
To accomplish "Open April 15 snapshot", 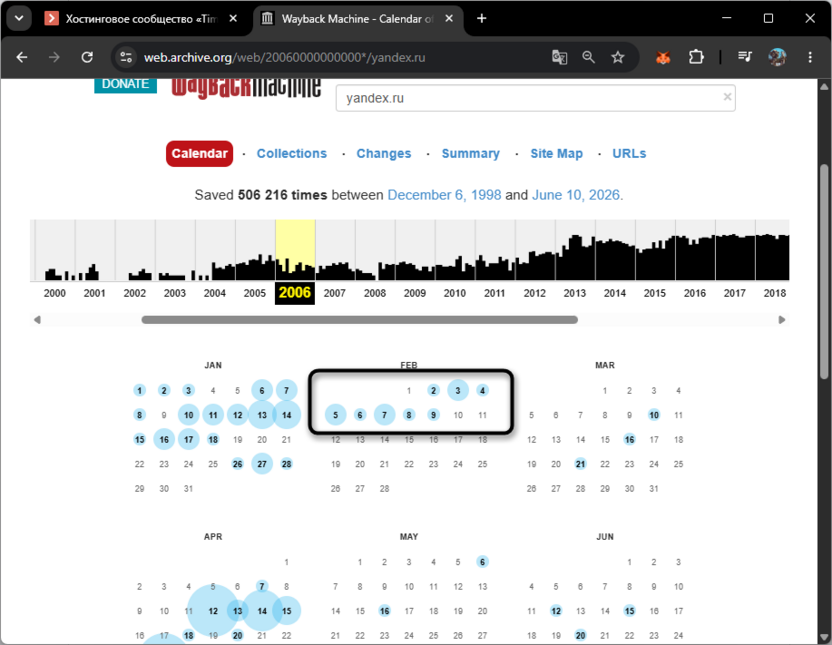I will click(x=287, y=611).
